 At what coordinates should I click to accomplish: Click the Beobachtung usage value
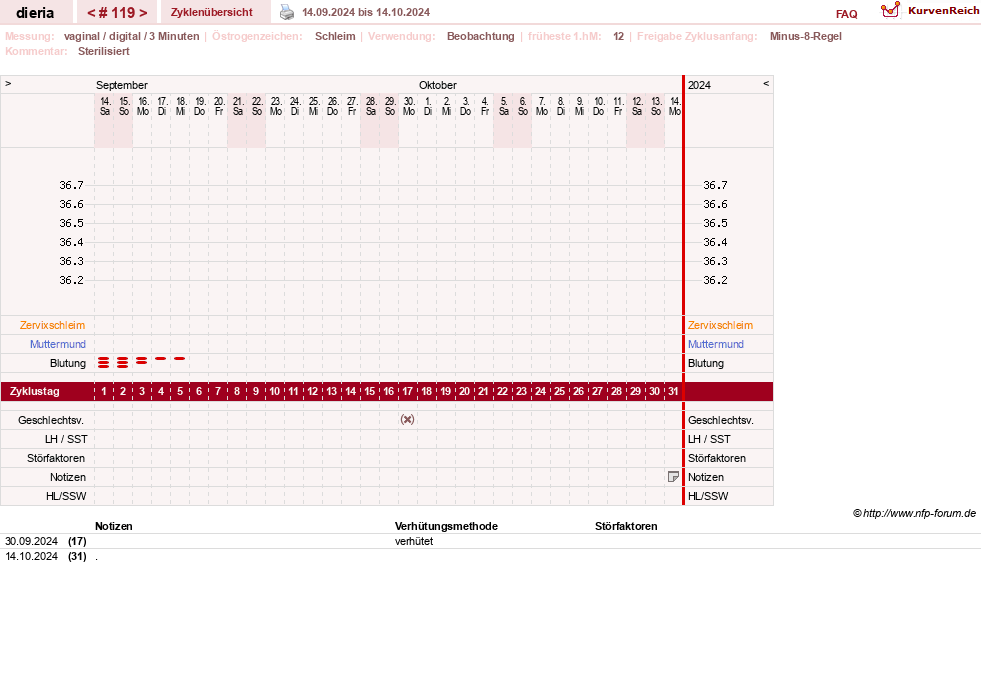pos(480,36)
